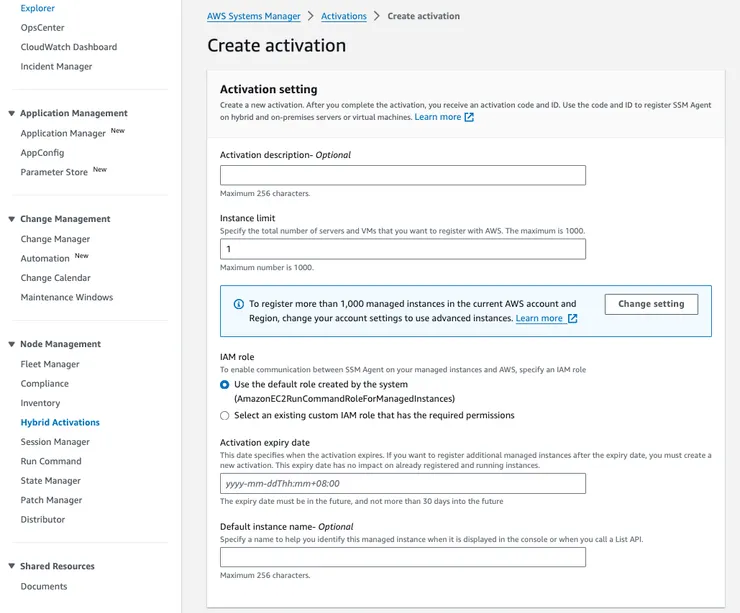The image size is (740, 613).
Task: Collapse the Node Management section
Action: pos(11,344)
